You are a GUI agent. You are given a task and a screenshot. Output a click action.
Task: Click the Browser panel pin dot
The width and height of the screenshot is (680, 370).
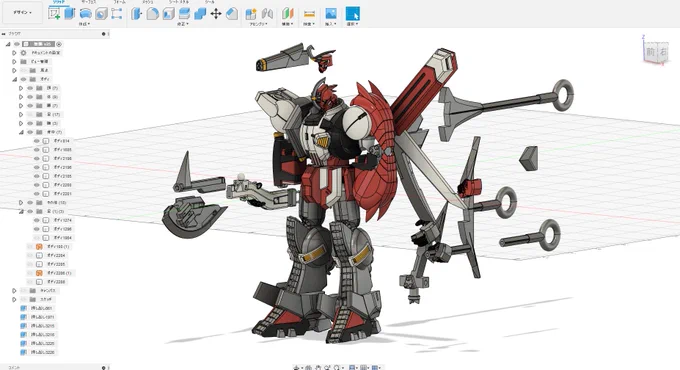104,33
